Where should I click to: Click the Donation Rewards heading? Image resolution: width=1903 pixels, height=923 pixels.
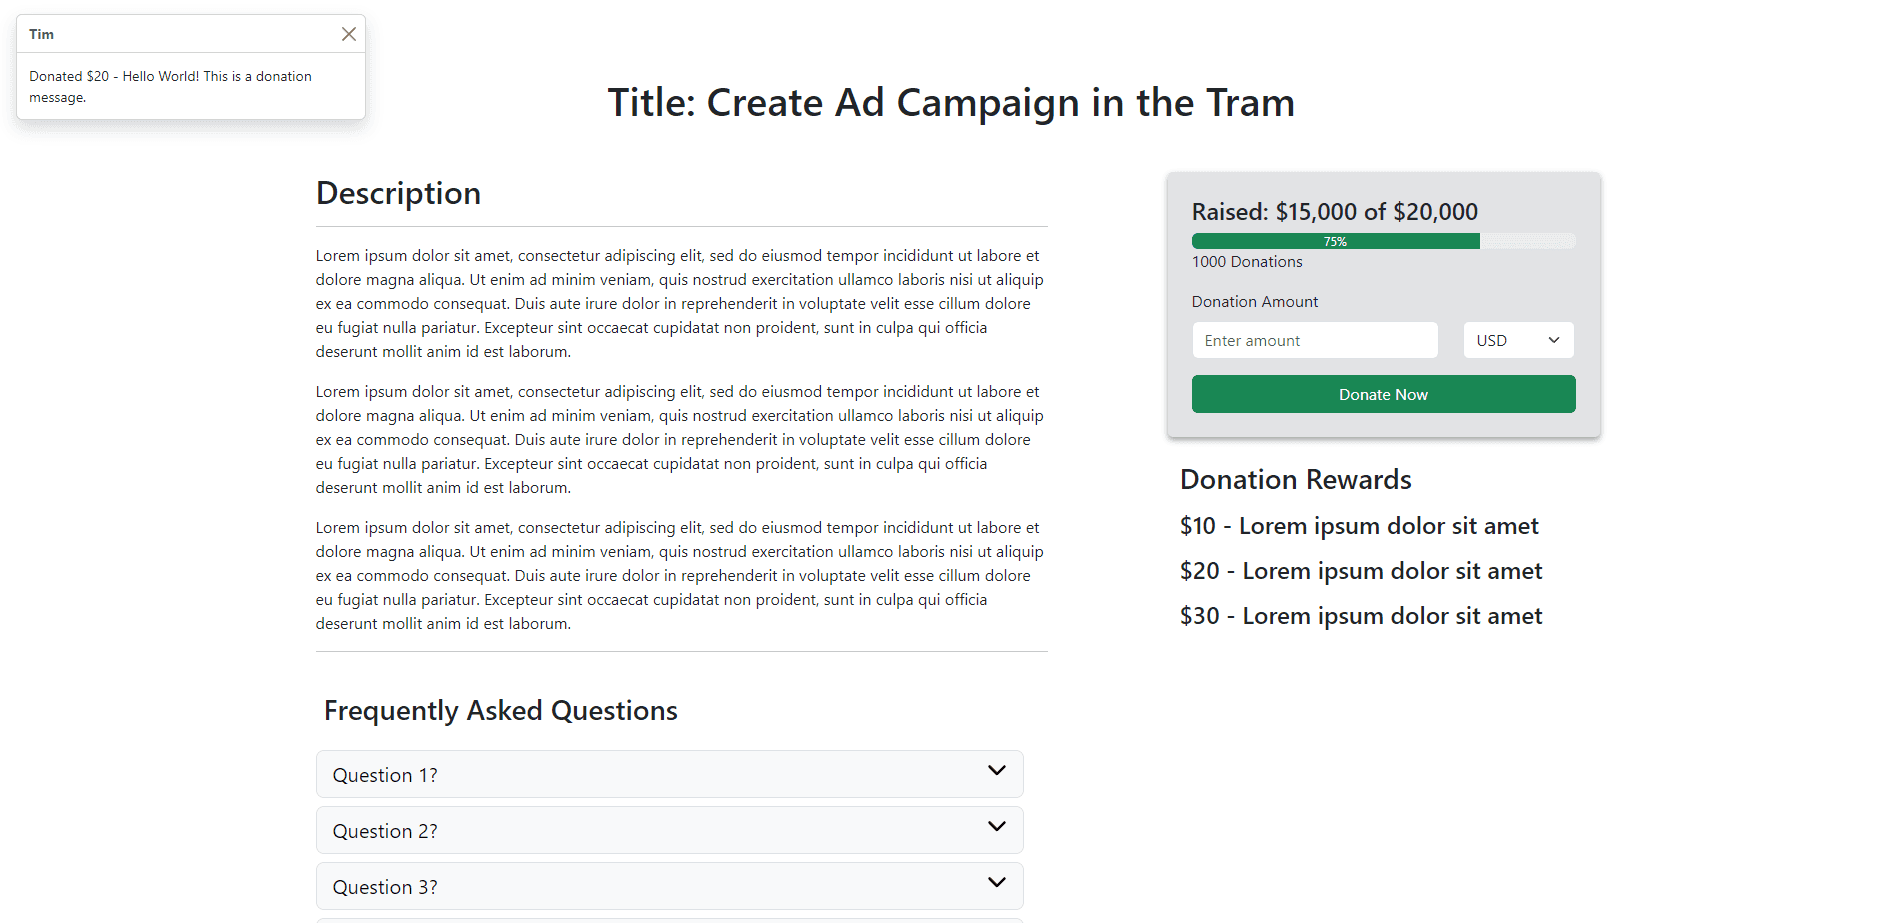(x=1295, y=480)
